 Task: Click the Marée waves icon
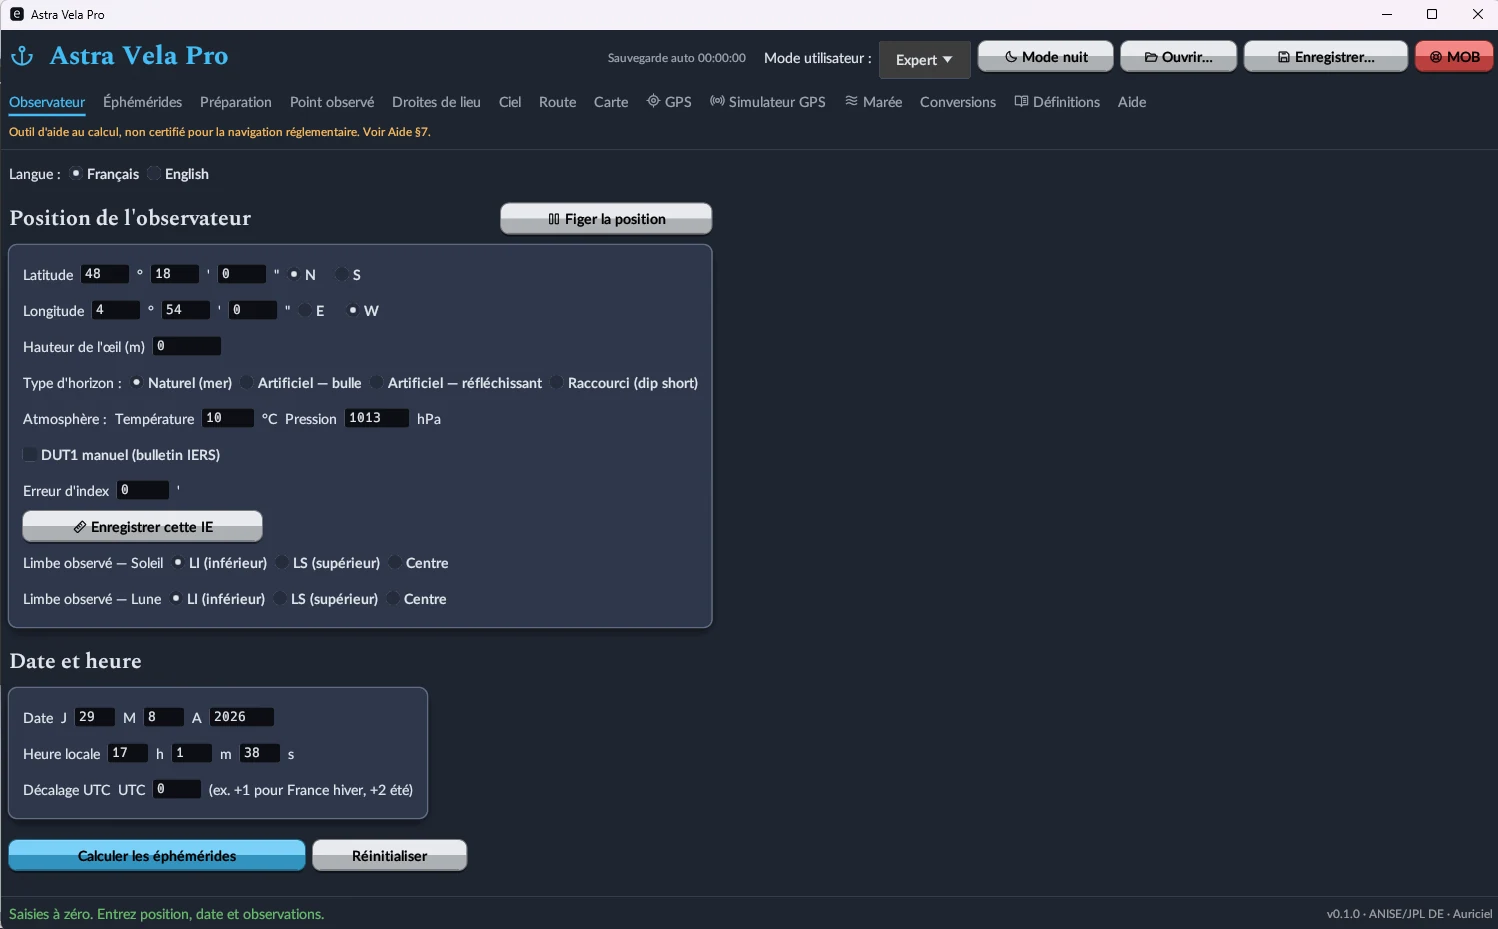coord(852,101)
